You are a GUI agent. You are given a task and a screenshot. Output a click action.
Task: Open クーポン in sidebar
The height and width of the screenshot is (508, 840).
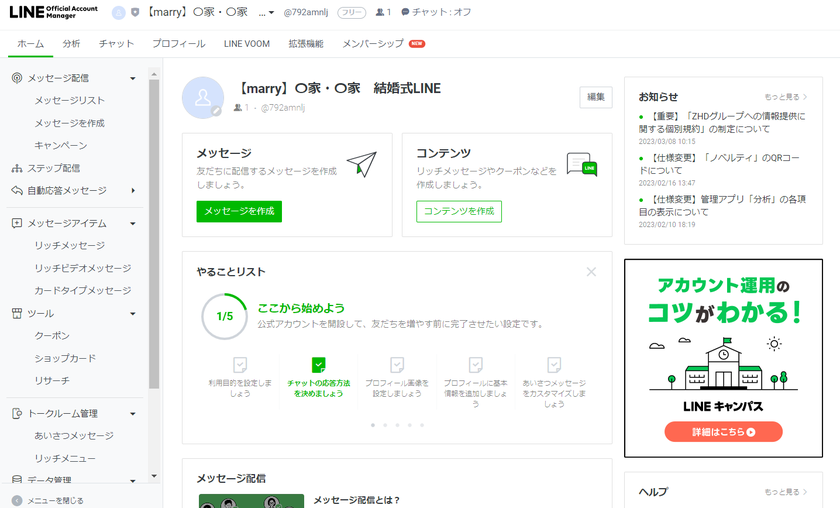[x=52, y=335]
